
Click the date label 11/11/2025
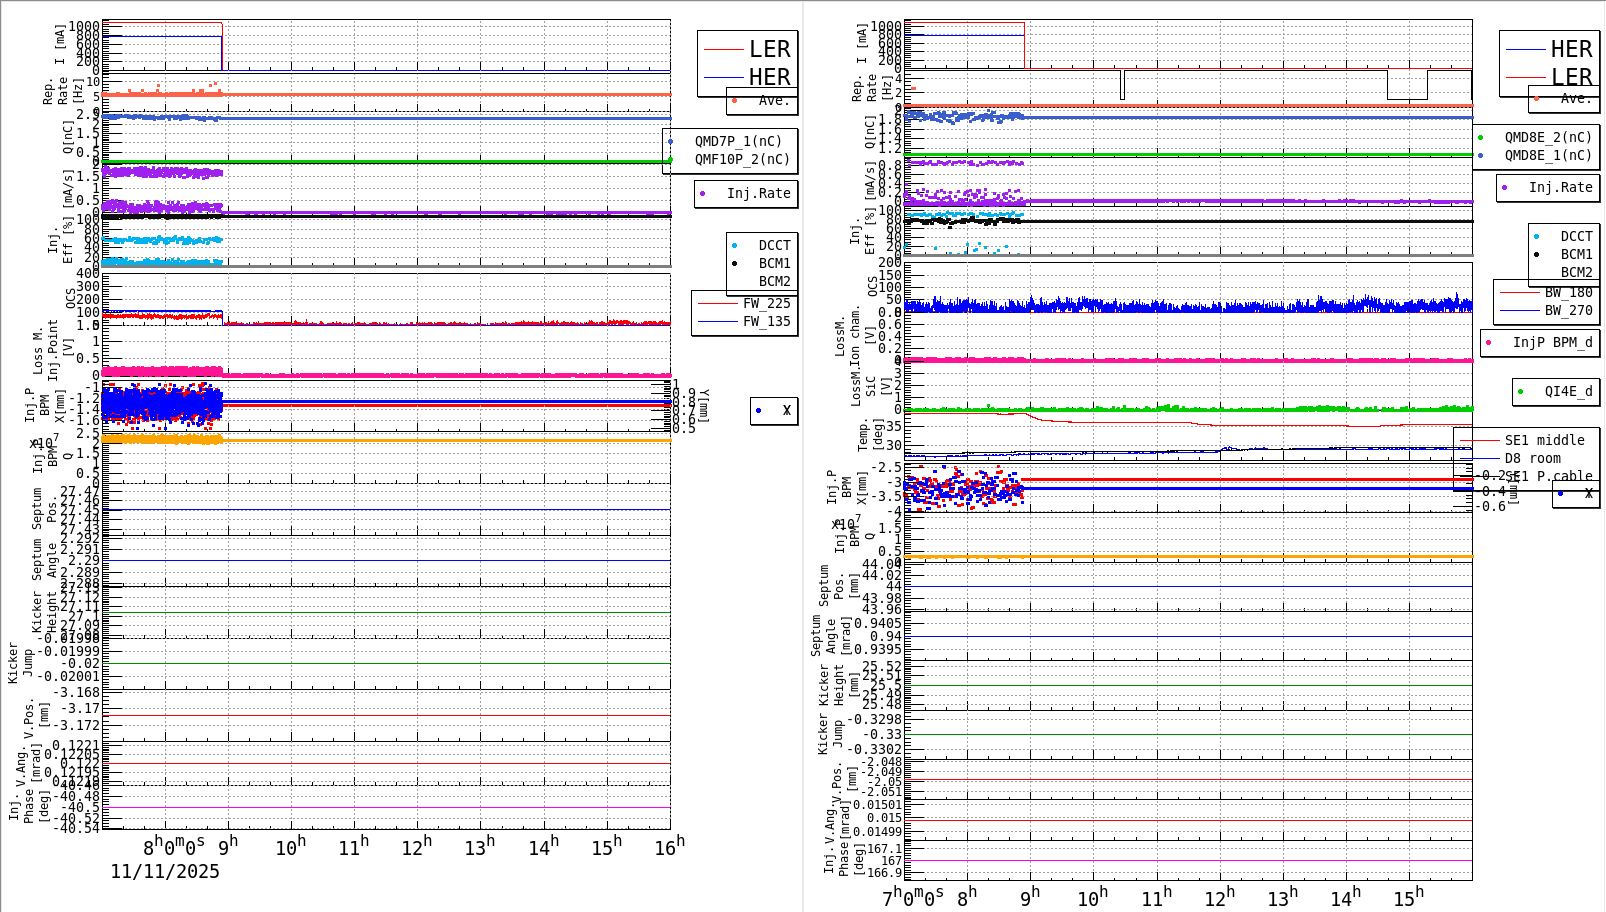coord(165,872)
